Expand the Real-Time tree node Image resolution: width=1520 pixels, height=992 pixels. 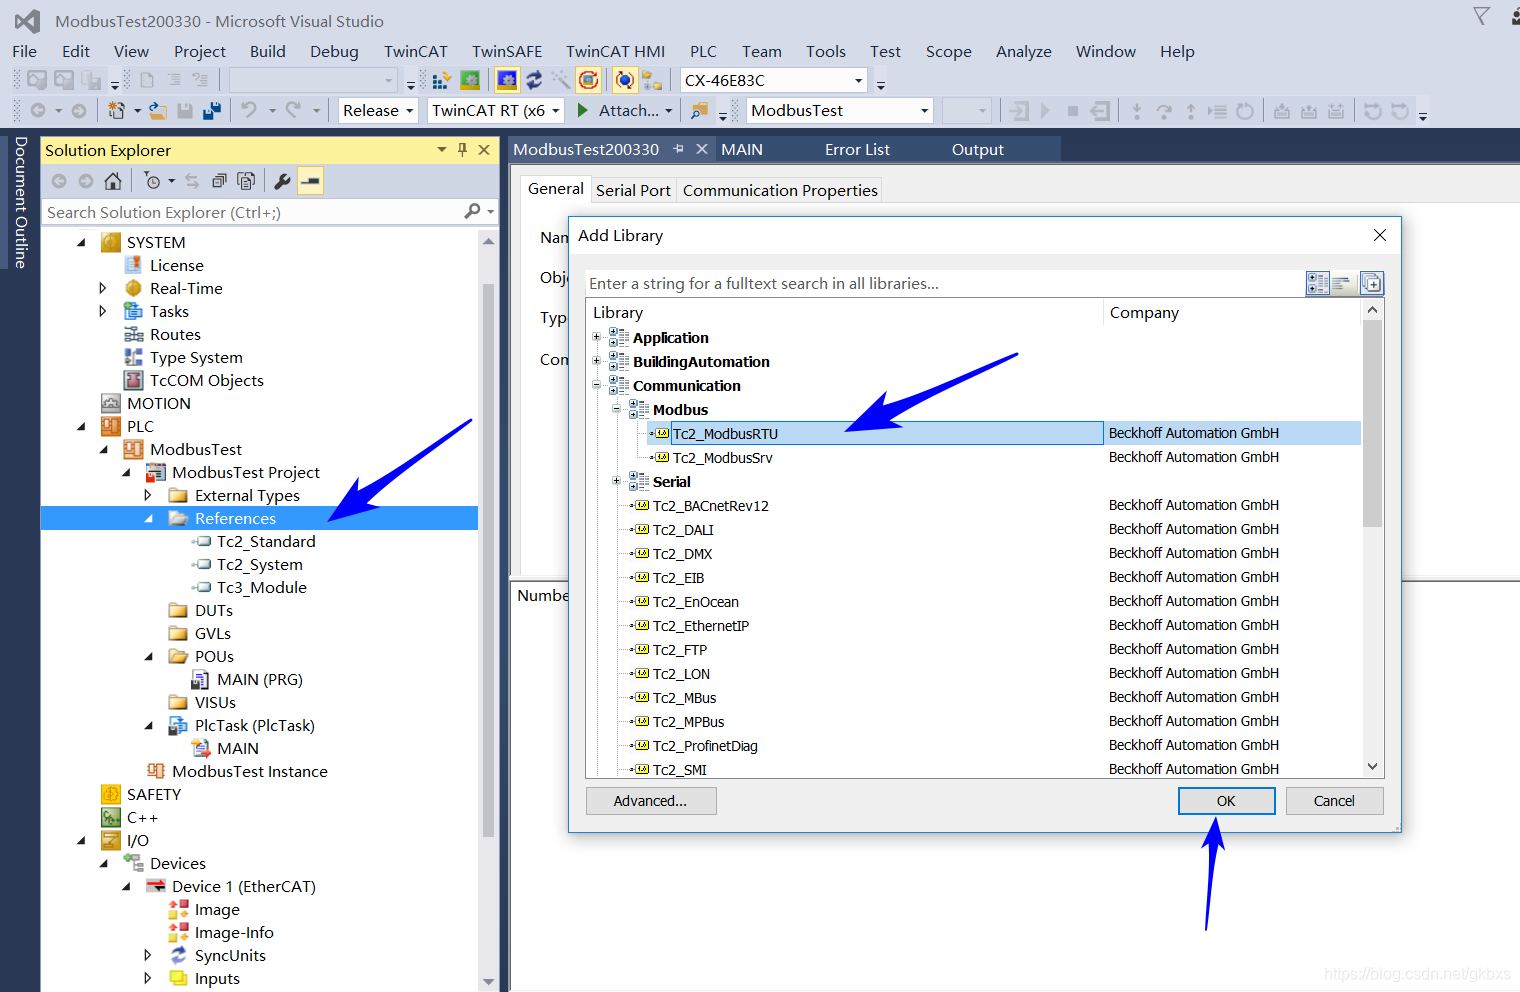click(103, 288)
